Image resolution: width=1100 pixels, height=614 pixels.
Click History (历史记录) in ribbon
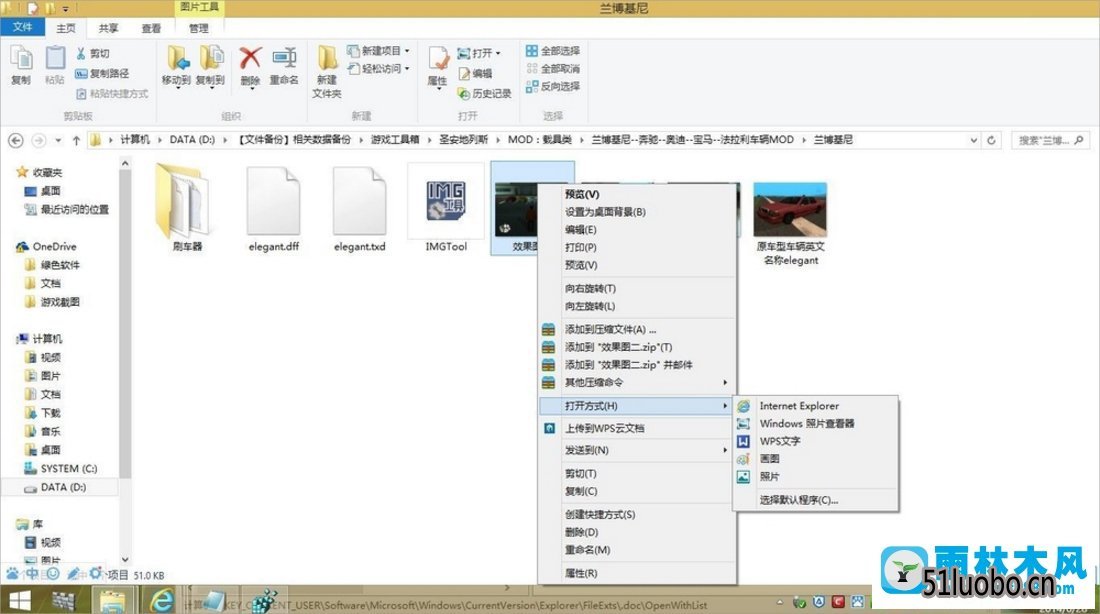(484, 93)
